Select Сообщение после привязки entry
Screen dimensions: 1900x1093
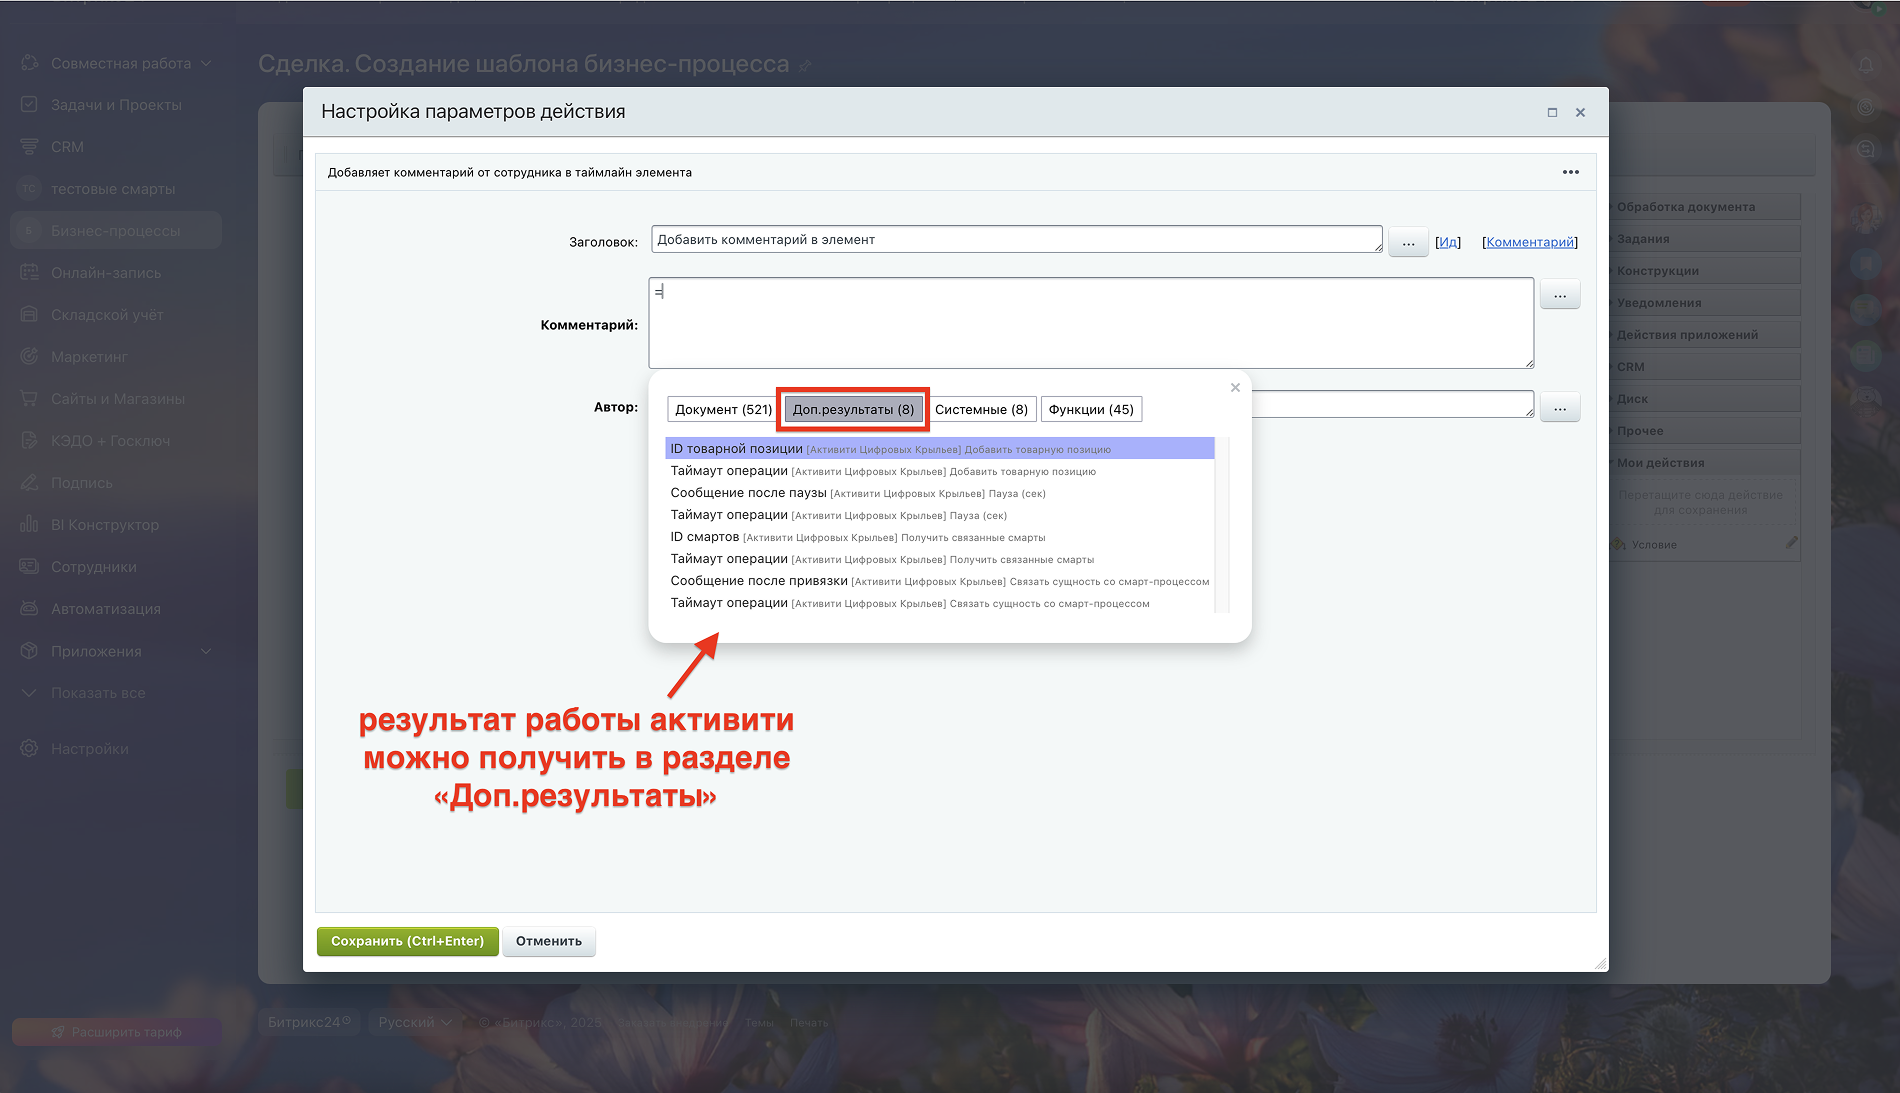pyautogui.click(x=758, y=581)
